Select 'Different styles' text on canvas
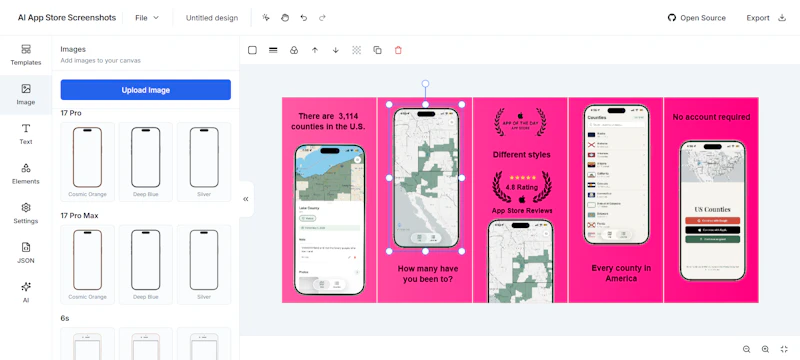Viewport: 800px width, 360px height. tap(521, 155)
